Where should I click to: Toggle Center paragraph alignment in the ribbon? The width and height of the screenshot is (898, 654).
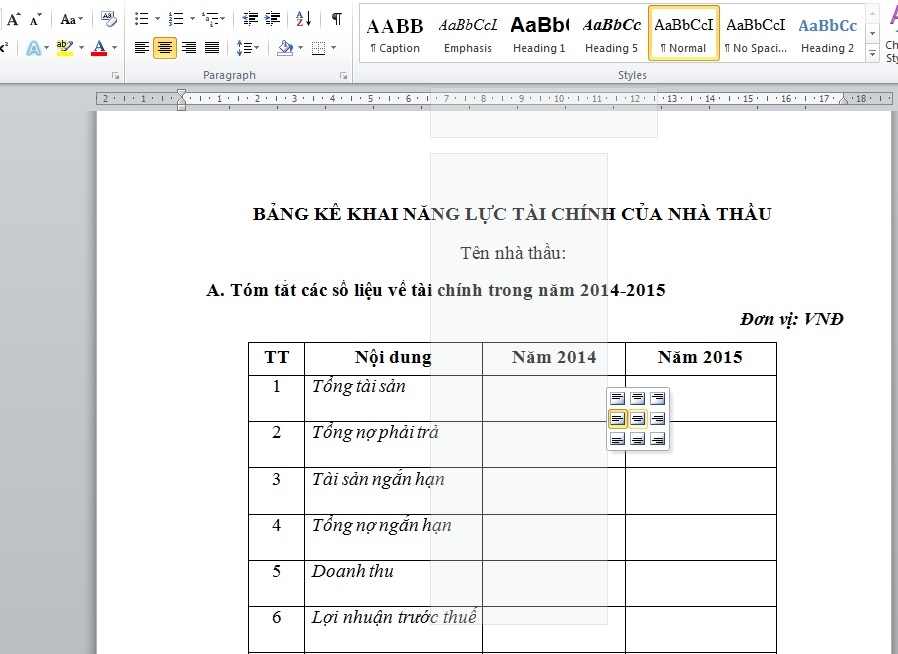click(x=165, y=47)
